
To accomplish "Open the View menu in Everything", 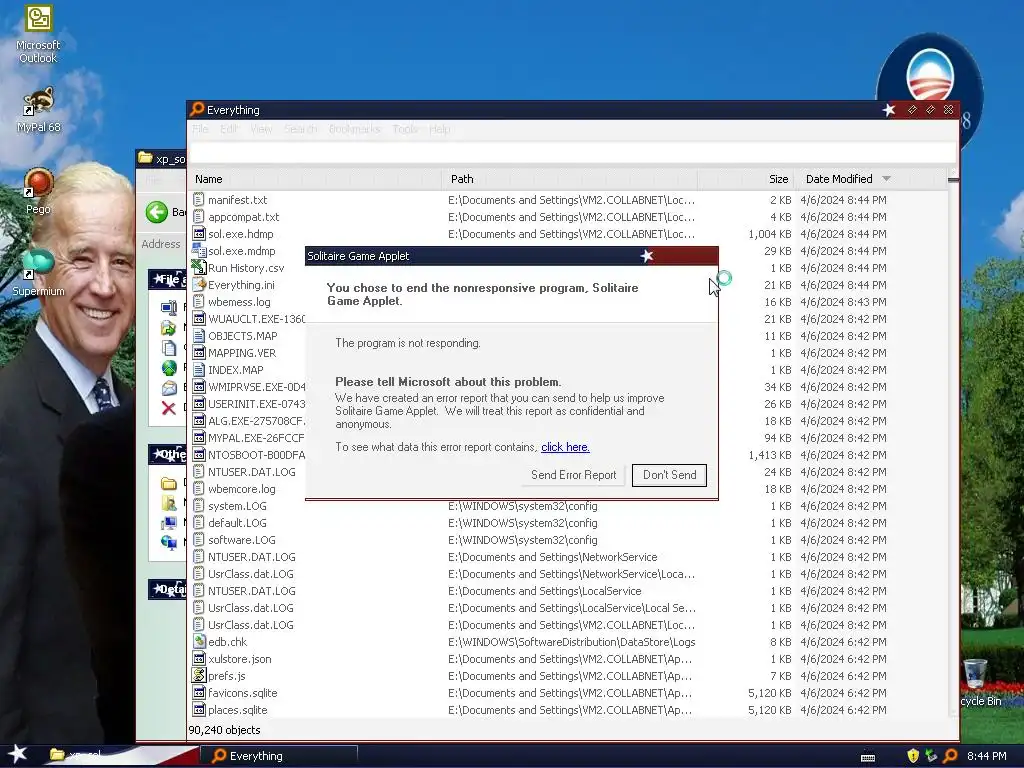I will click(261, 129).
